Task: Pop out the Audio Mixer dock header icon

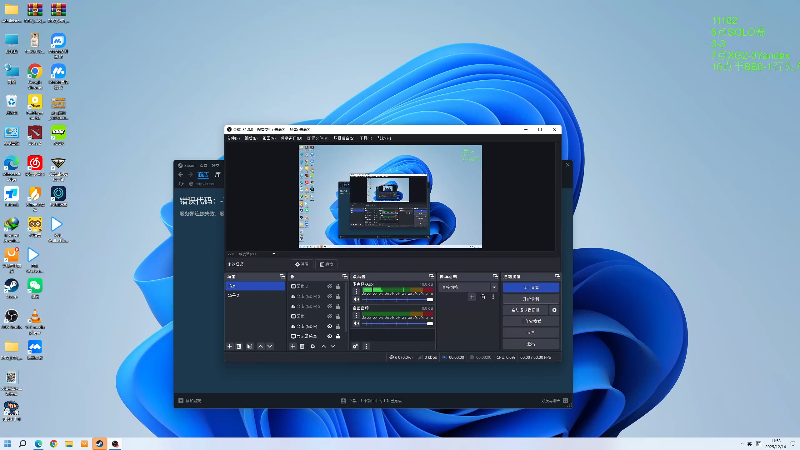Action: pos(431,276)
